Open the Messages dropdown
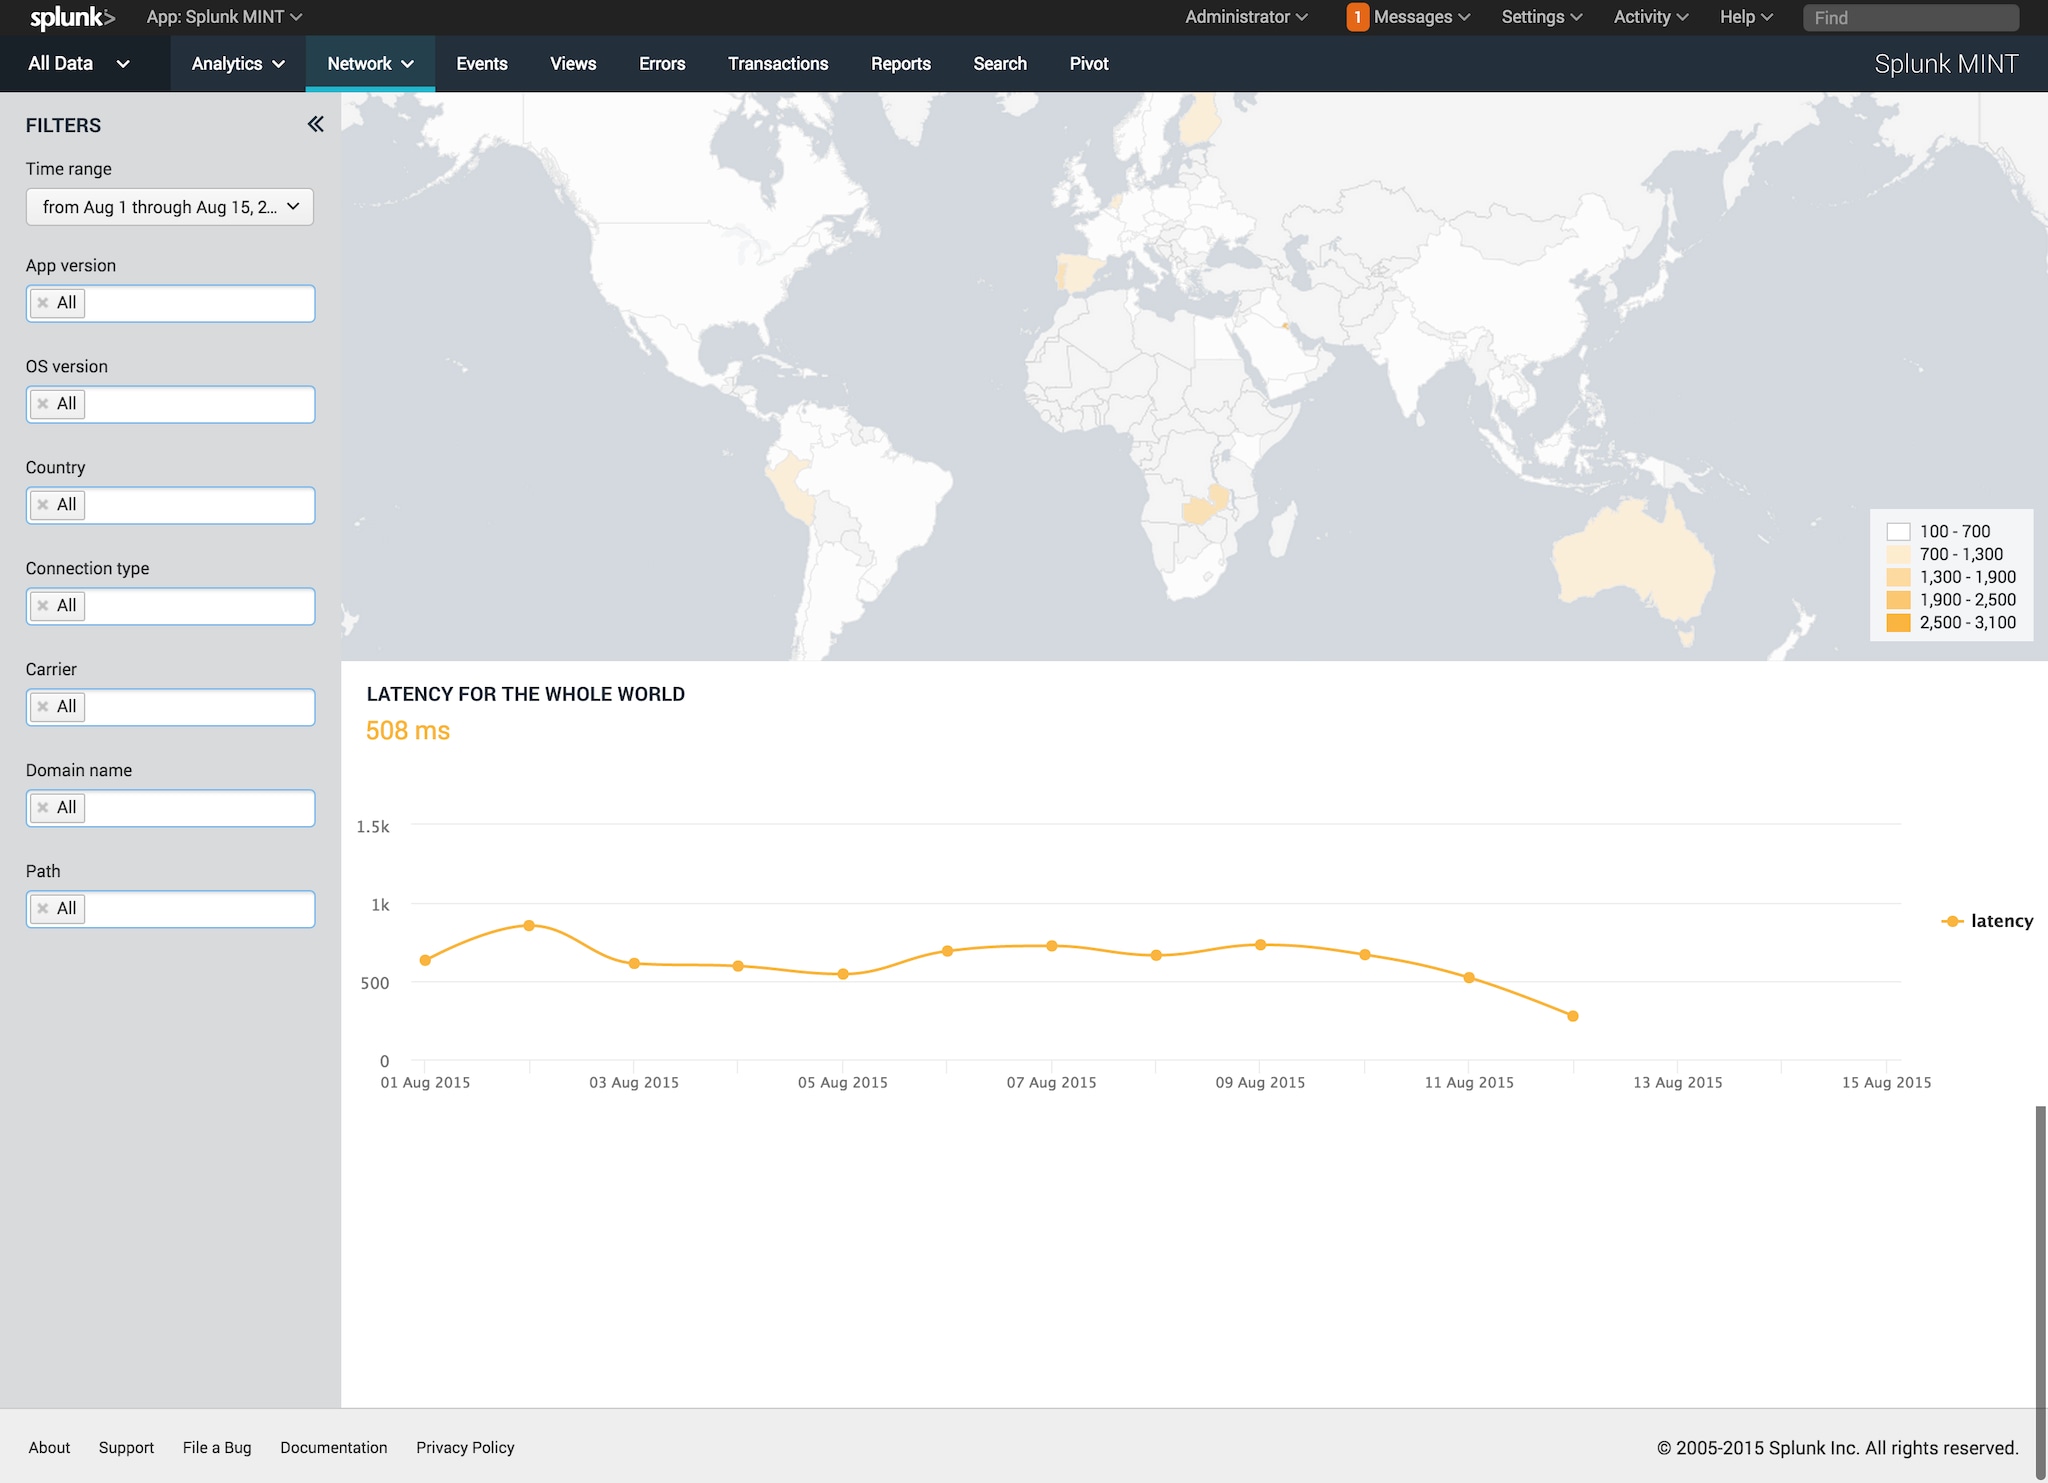This screenshot has width=2048, height=1483. (1421, 17)
